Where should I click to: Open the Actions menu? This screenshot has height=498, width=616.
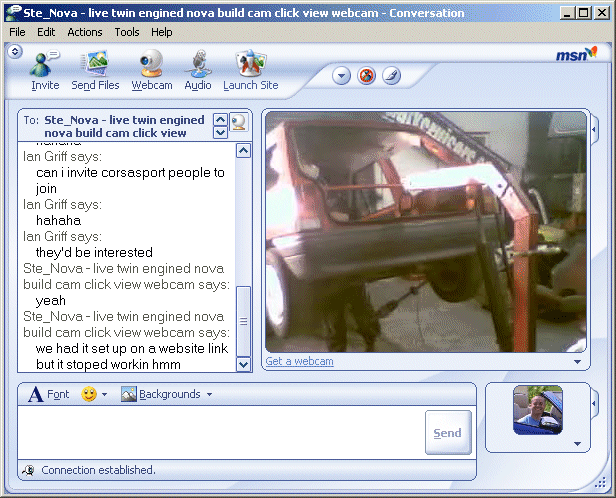pyautogui.click(x=85, y=32)
